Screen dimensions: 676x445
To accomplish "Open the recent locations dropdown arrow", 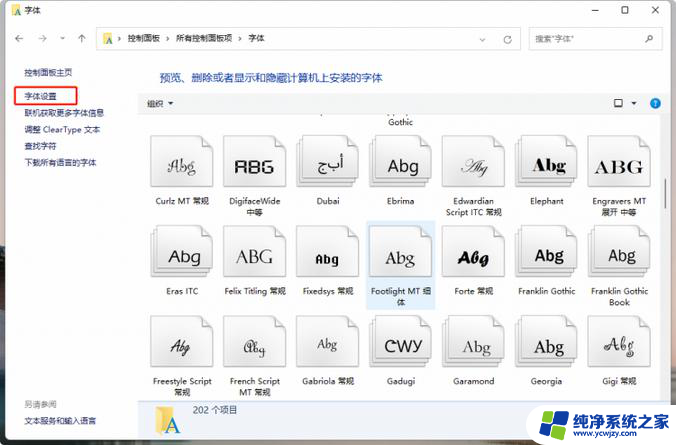I will (x=63, y=38).
